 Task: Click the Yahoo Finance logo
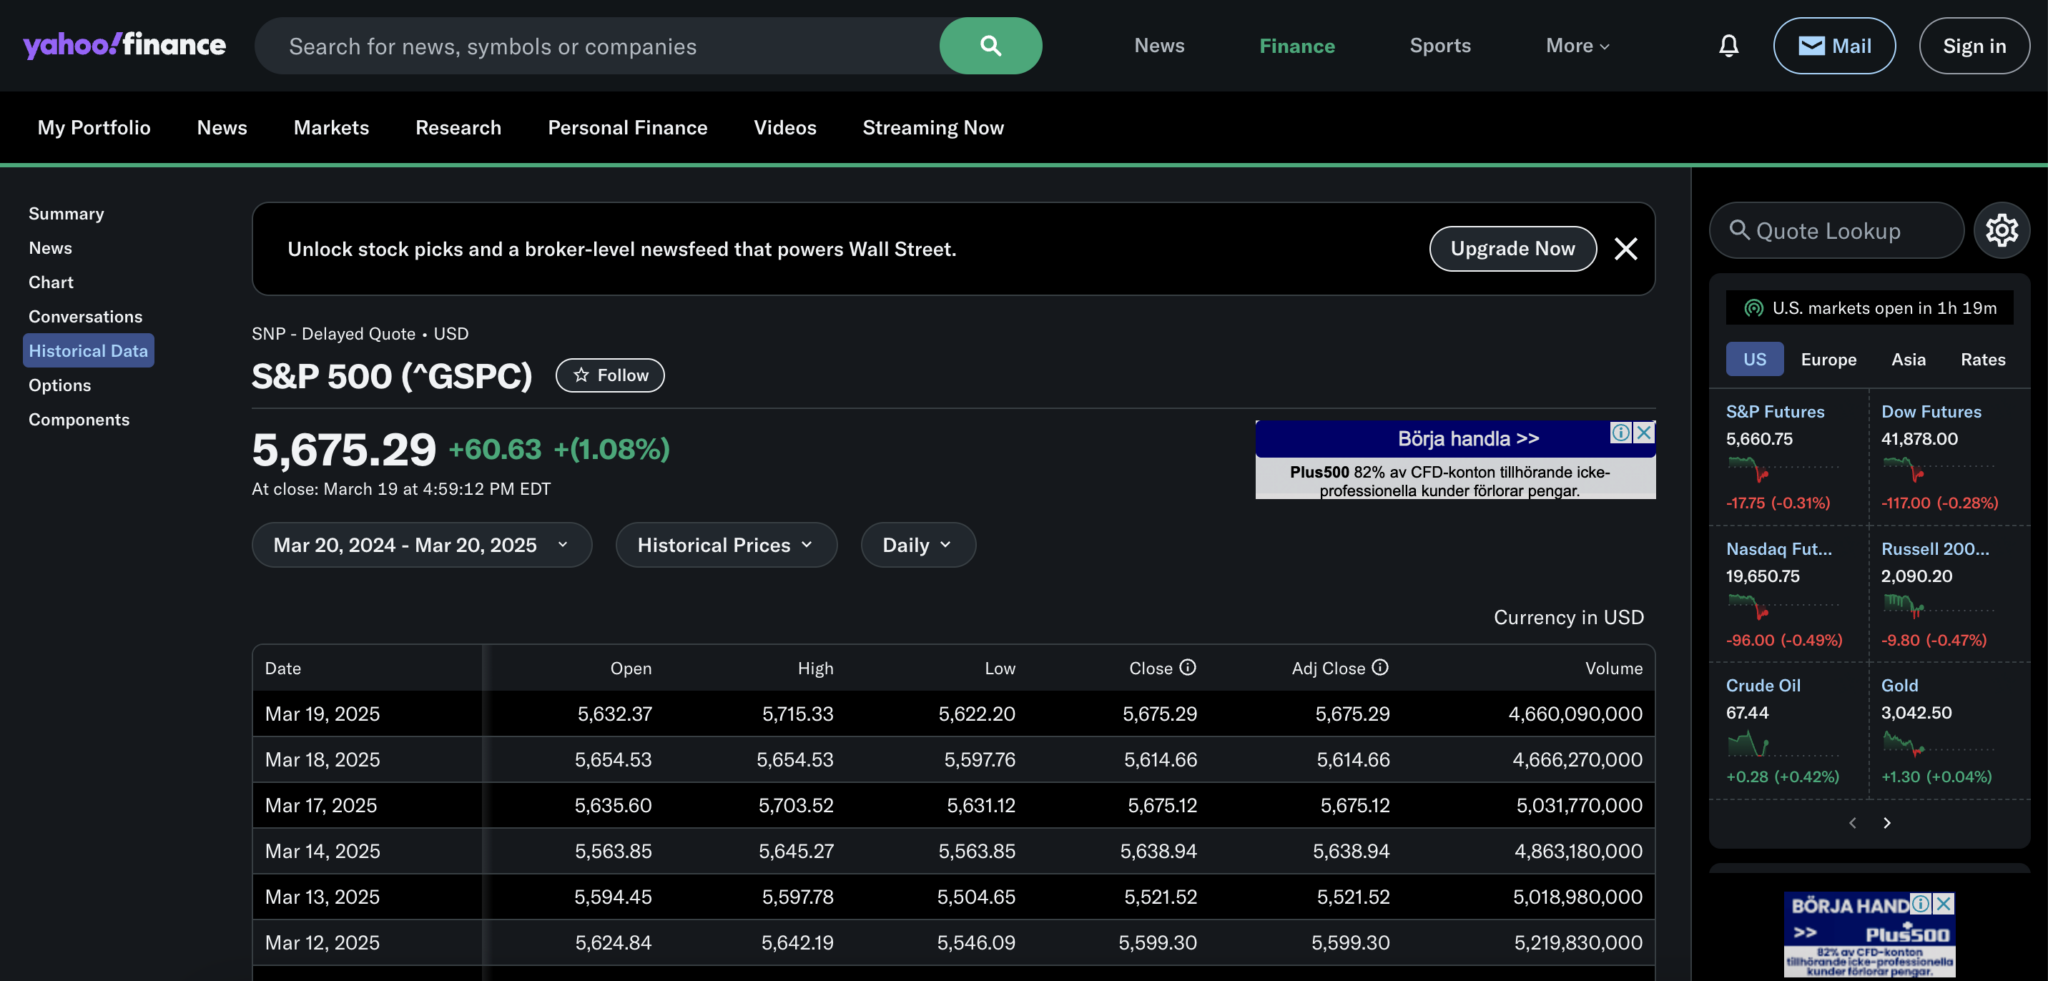pyautogui.click(x=123, y=44)
